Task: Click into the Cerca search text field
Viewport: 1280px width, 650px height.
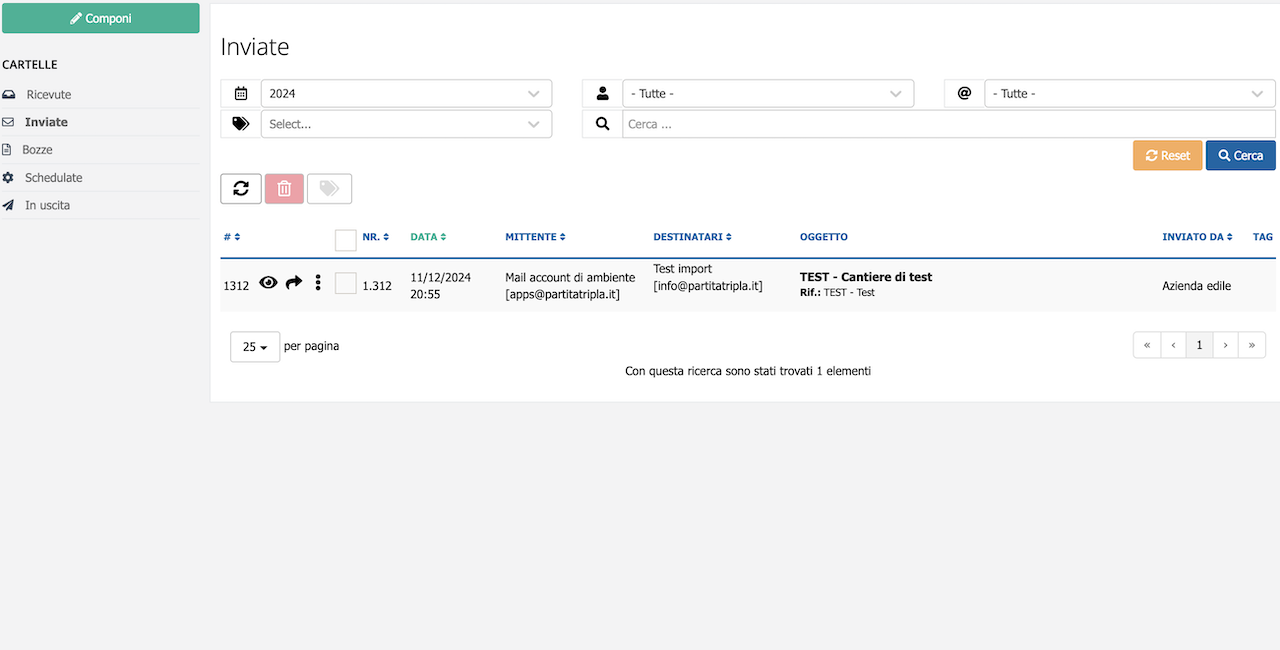Action: (x=949, y=124)
